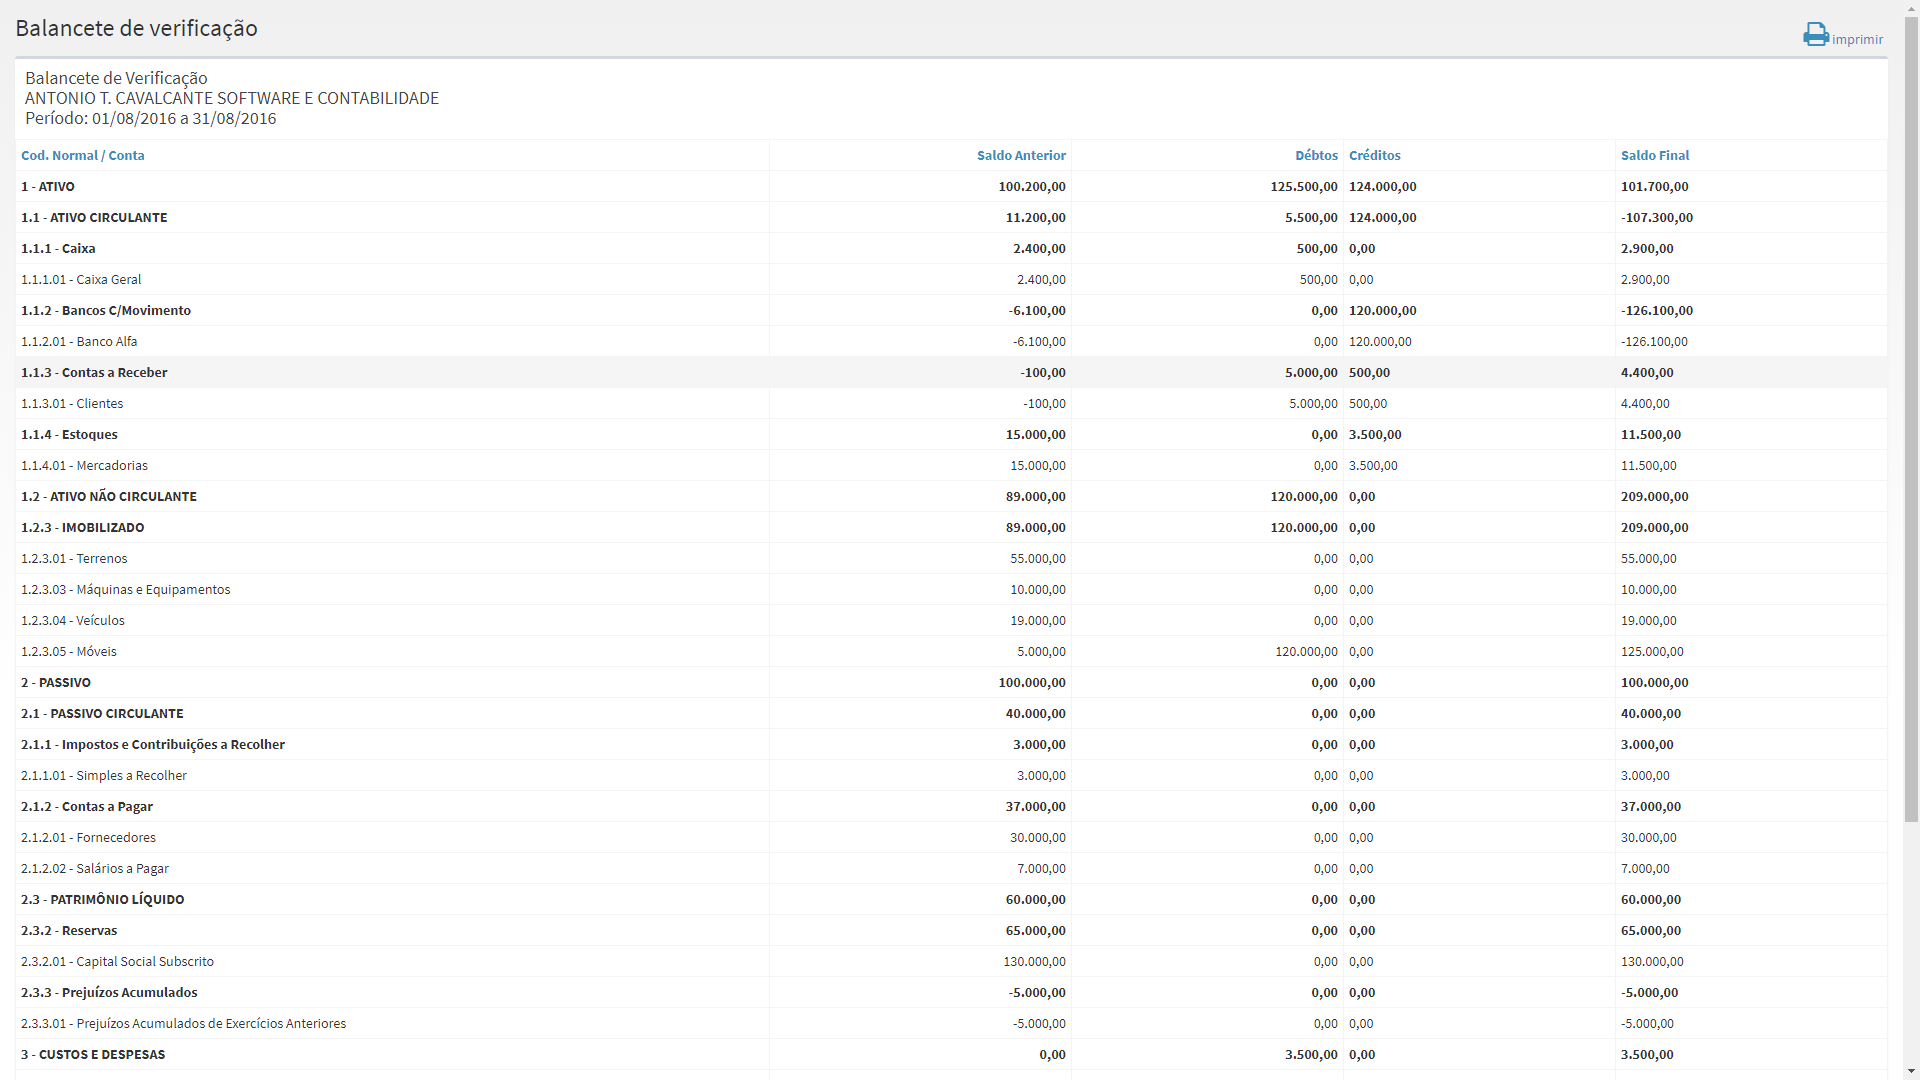Screen dimensions: 1920x1080
Task: Select the '2.3.2 - Reservas' row
Action: tap(951, 930)
